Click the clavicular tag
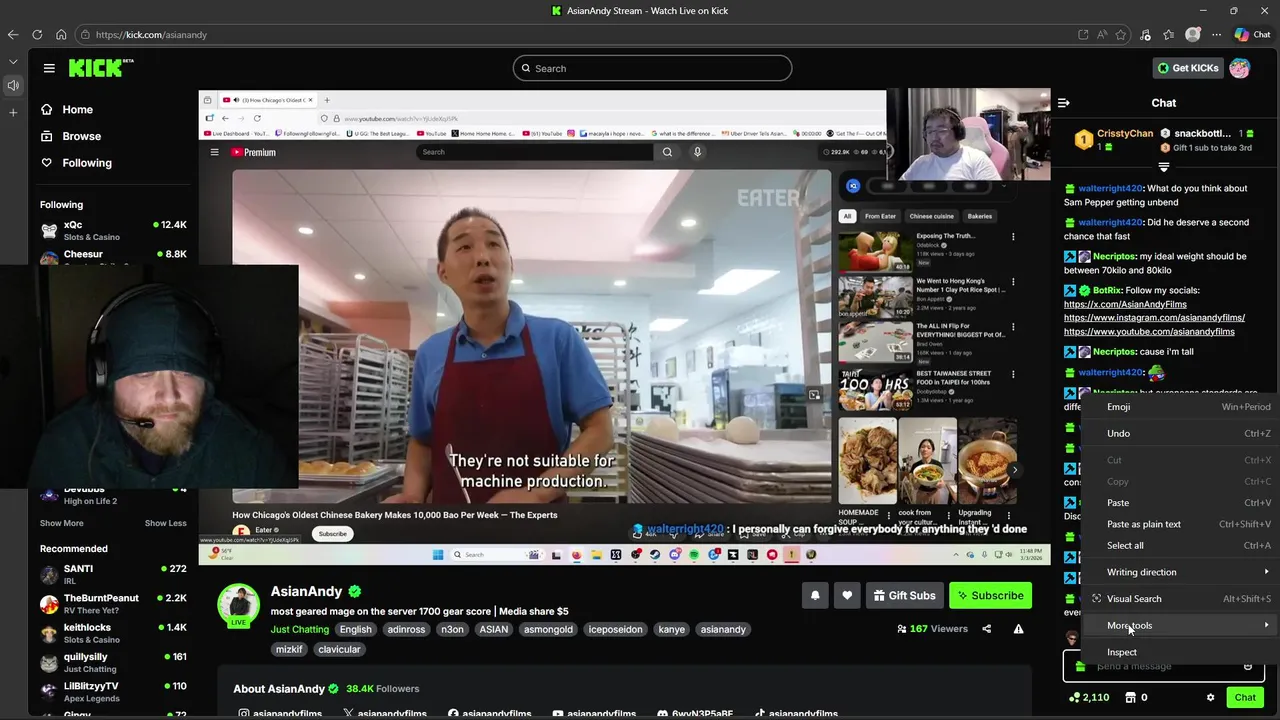1280x720 pixels. [x=339, y=649]
